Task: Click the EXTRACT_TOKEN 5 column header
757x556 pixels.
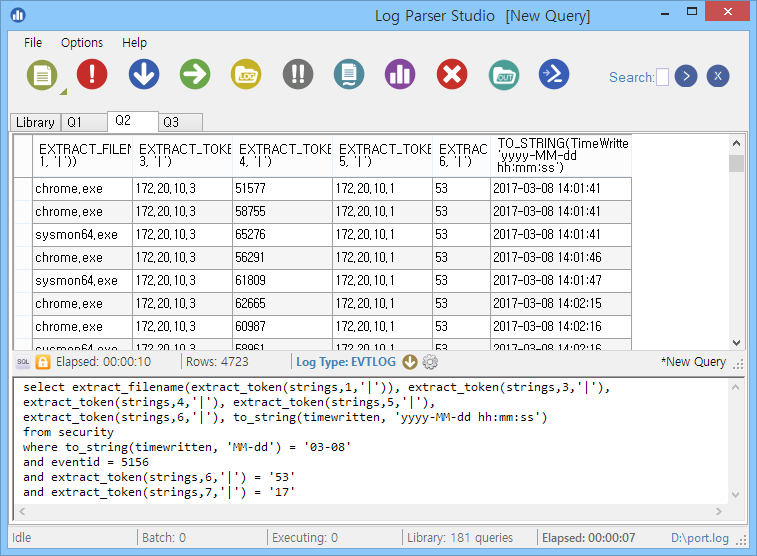Action: pyautogui.click(x=382, y=155)
